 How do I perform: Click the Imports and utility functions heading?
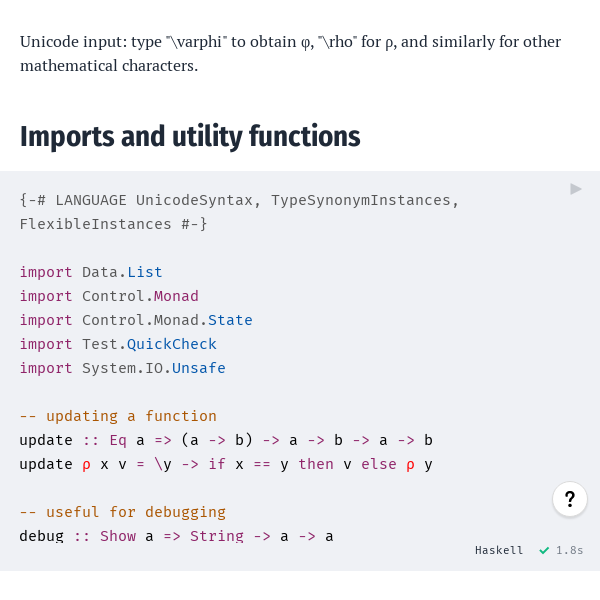tap(190, 137)
